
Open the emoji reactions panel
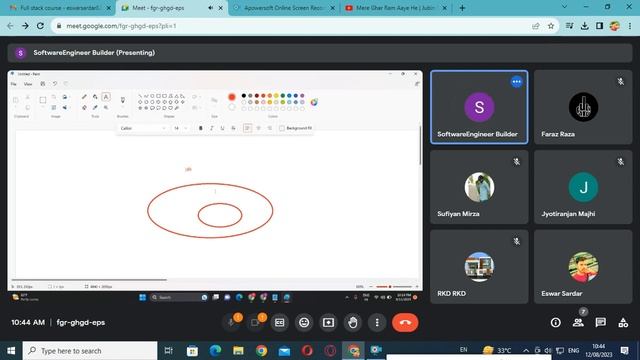[x=304, y=322]
